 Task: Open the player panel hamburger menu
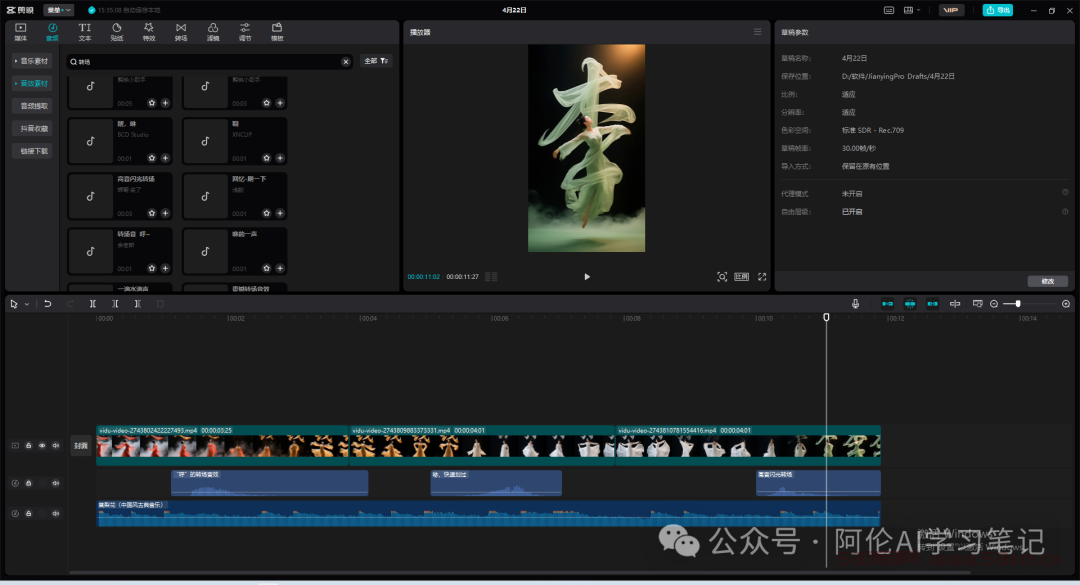point(758,32)
